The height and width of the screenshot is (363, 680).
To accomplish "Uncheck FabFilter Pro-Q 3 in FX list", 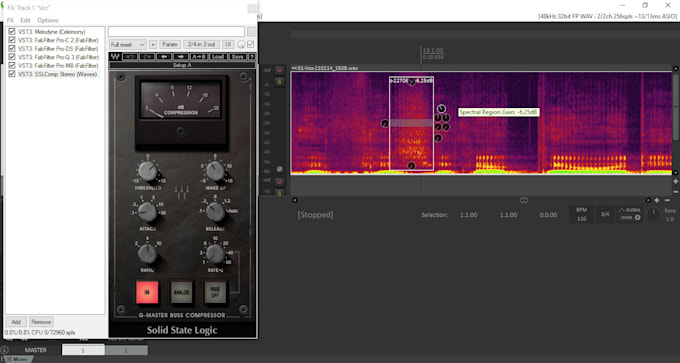I will coord(12,57).
